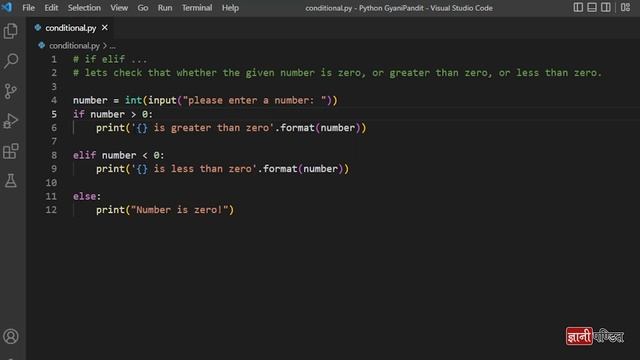Click the VS Code logo icon

7,7
